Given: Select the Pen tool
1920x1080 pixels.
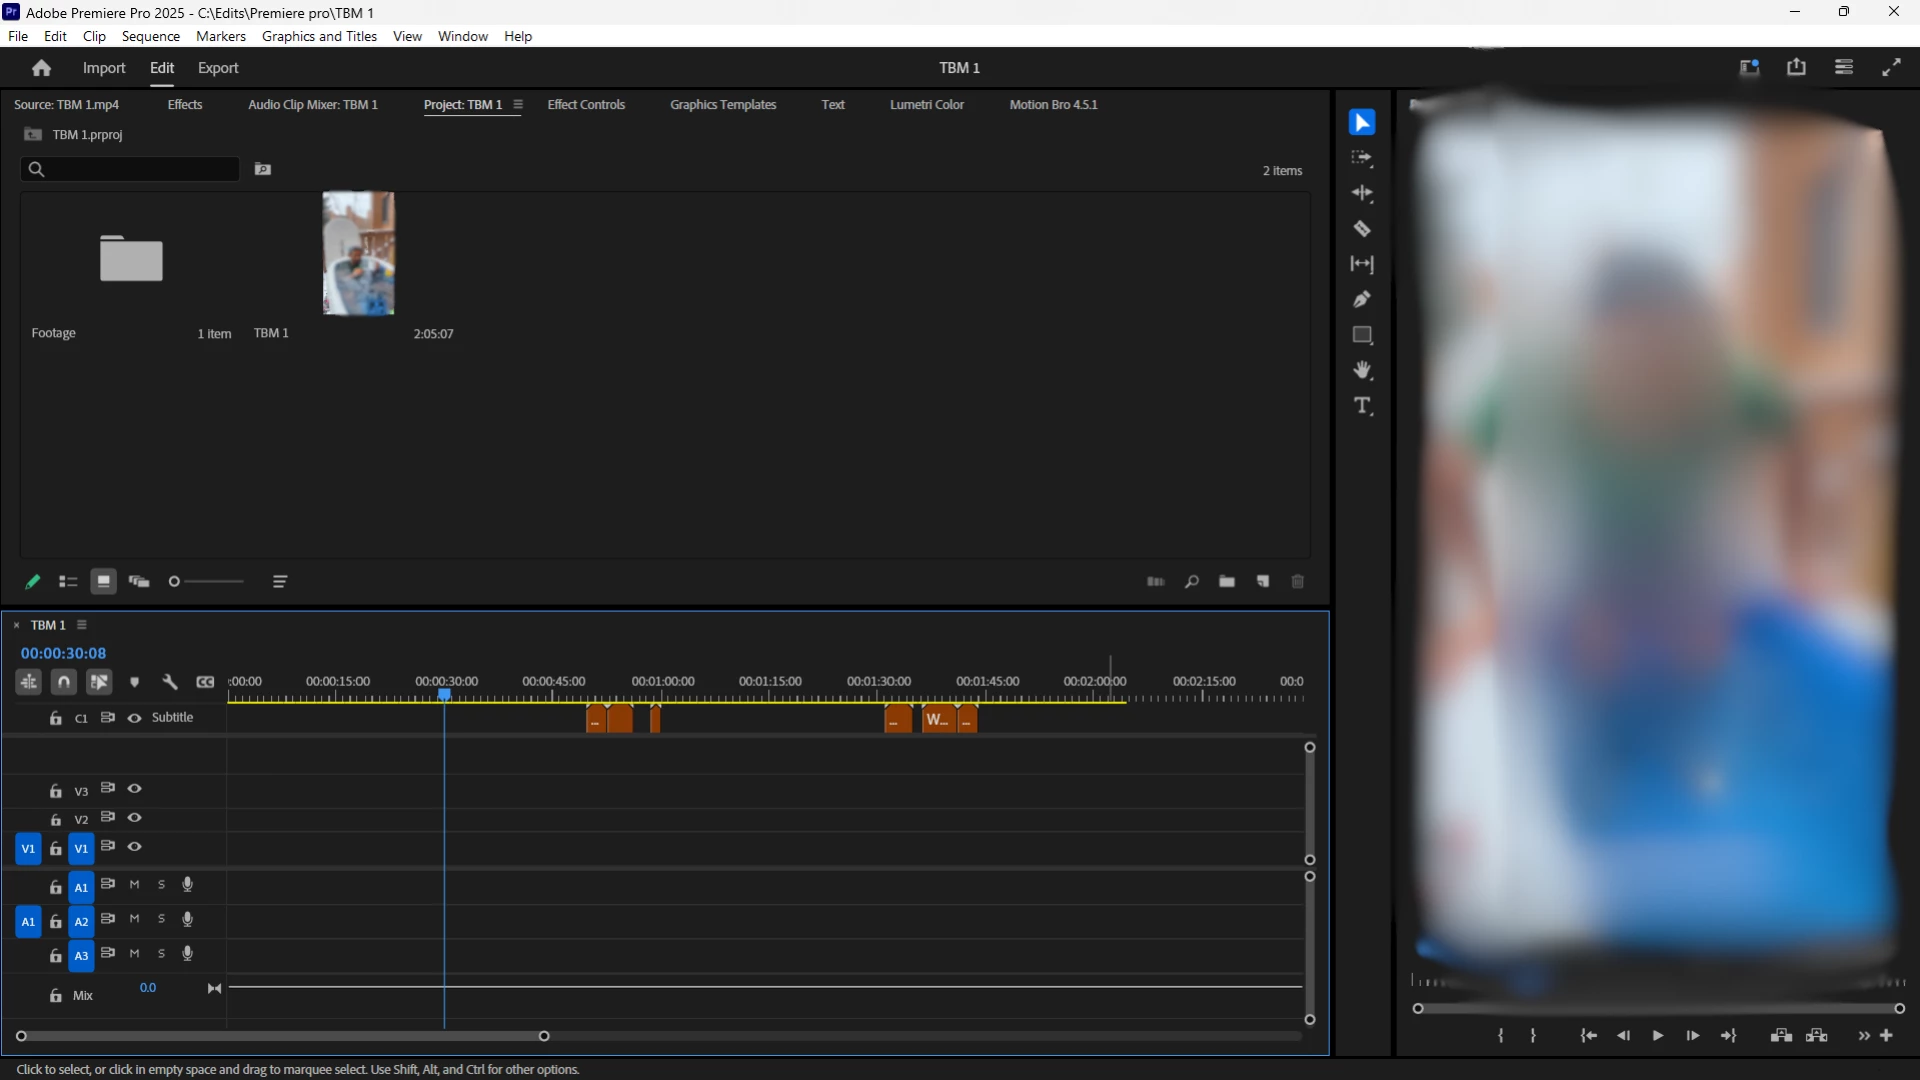Looking at the screenshot, I should [x=1362, y=299].
